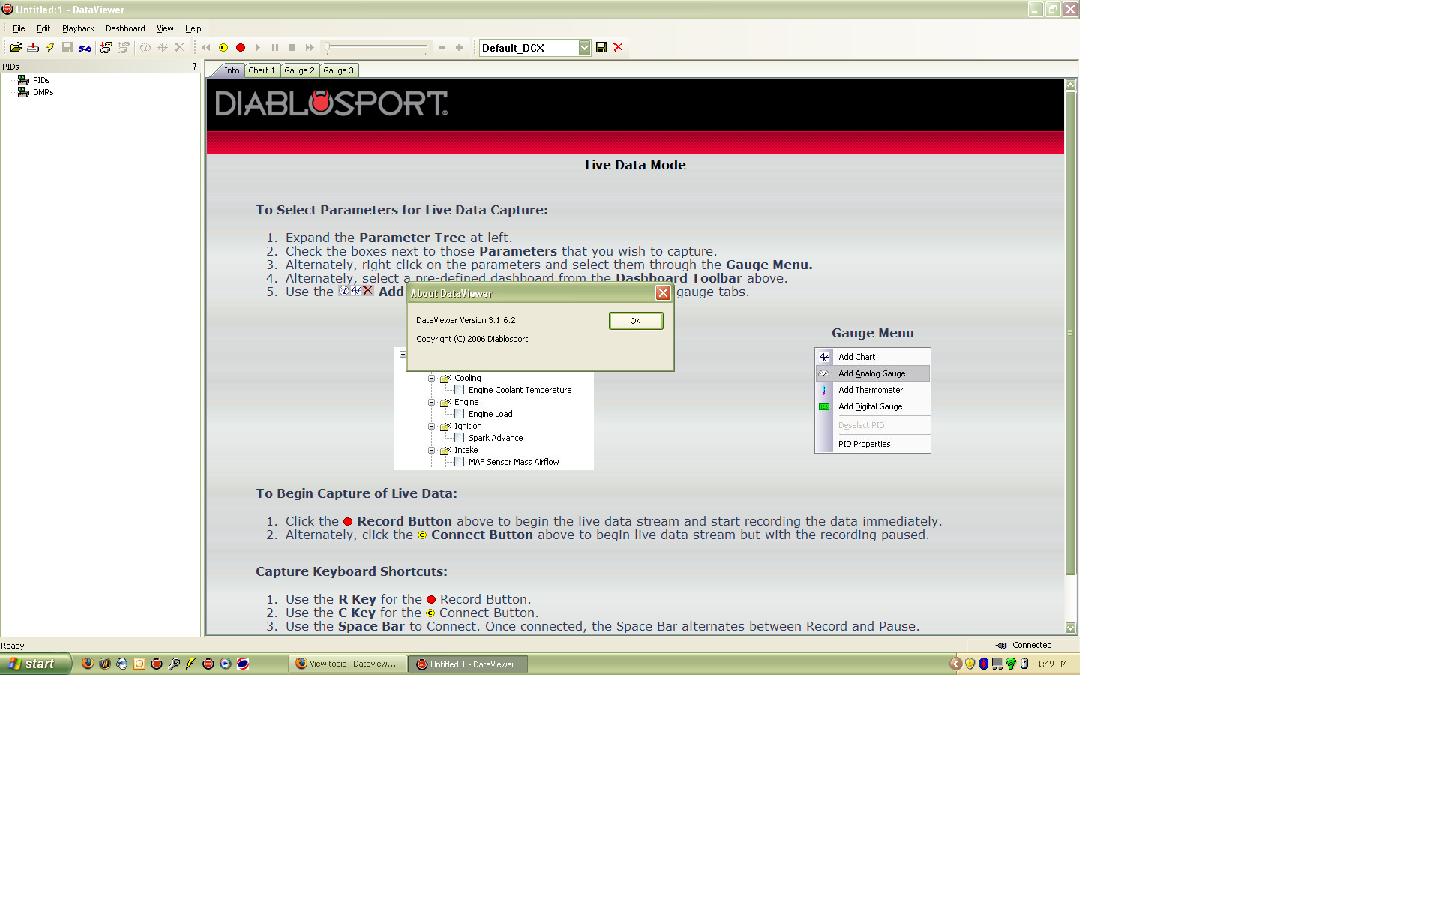This screenshot has width=1440, height=900.
Task: Click the pause button in the playback toolbar
Action: (x=275, y=48)
